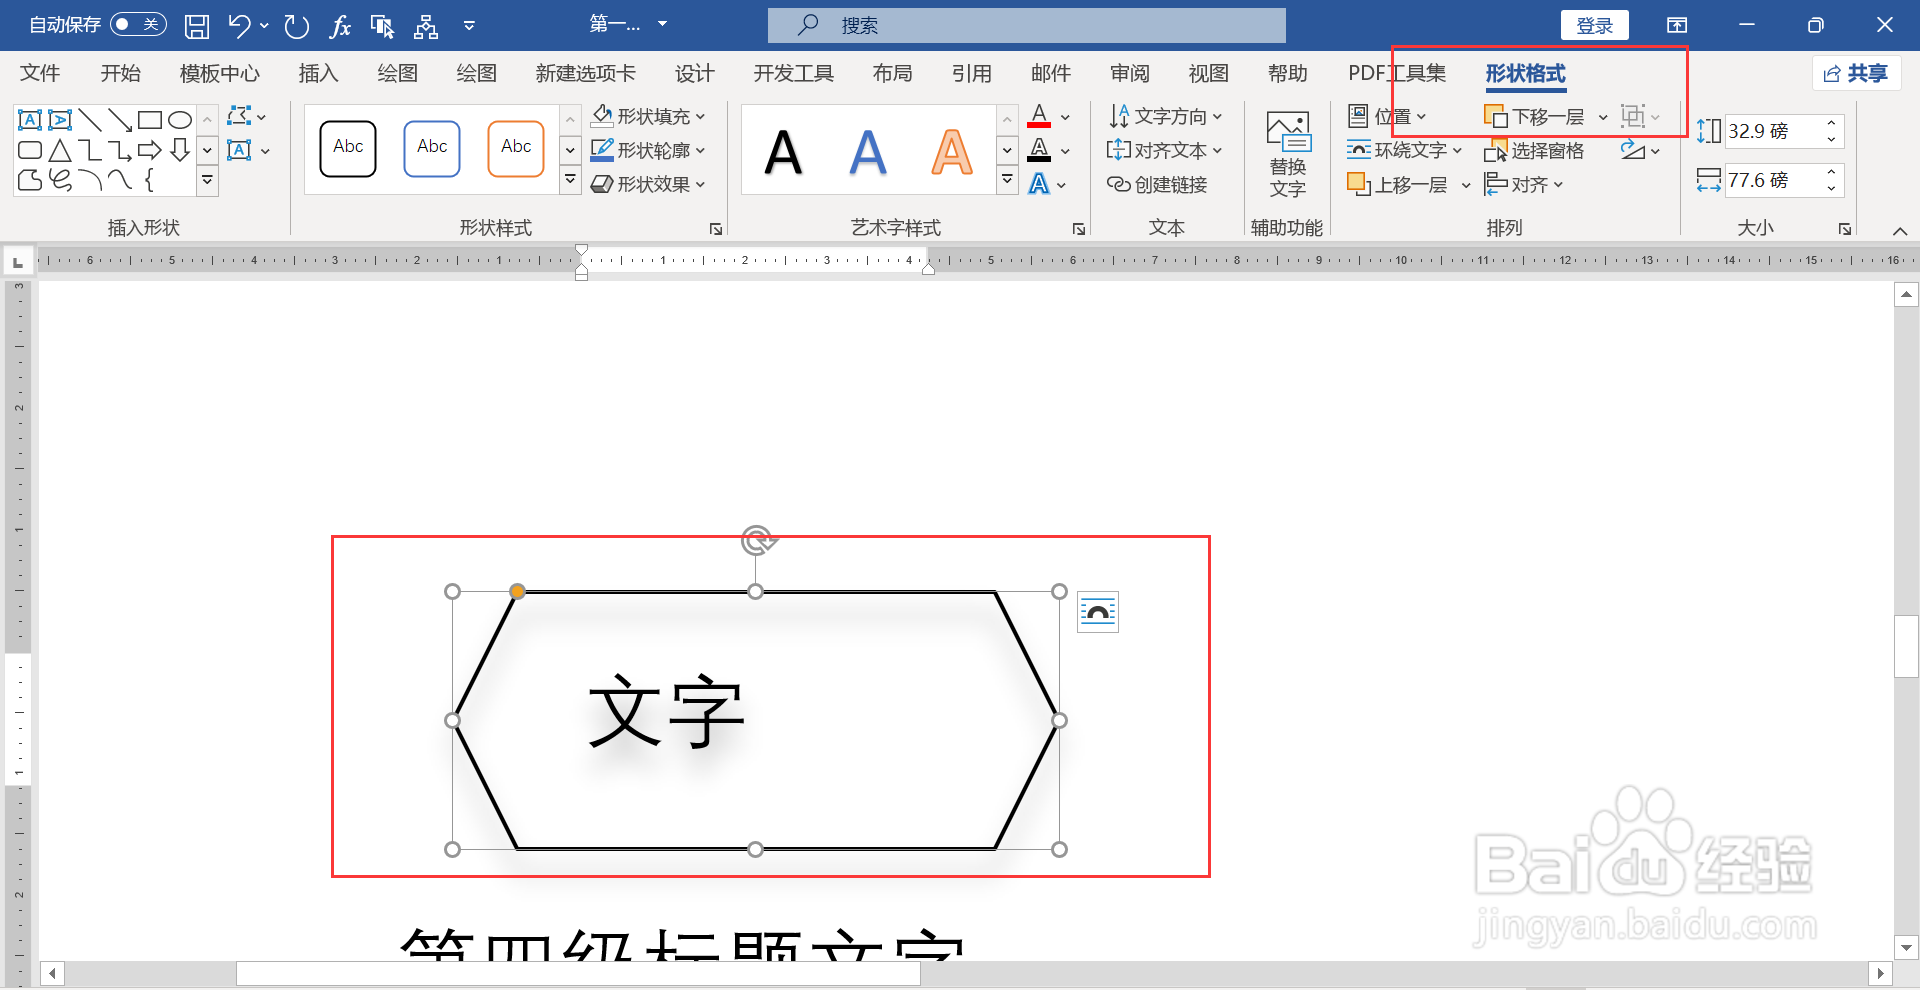
Task: Click in the 搜索 search box
Action: coord(1027,26)
